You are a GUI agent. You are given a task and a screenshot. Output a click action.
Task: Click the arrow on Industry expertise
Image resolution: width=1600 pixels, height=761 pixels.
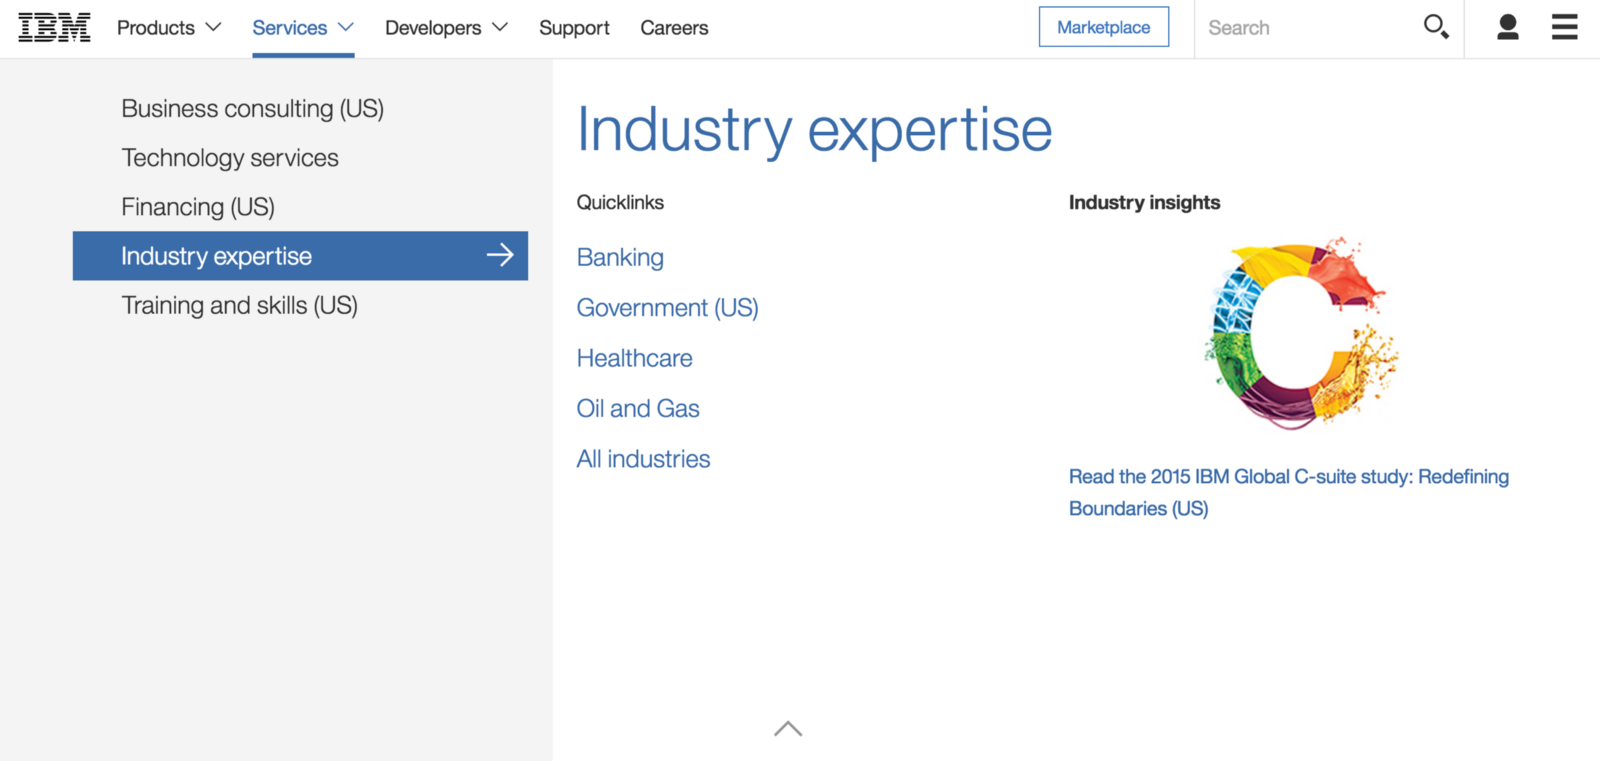pos(500,256)
